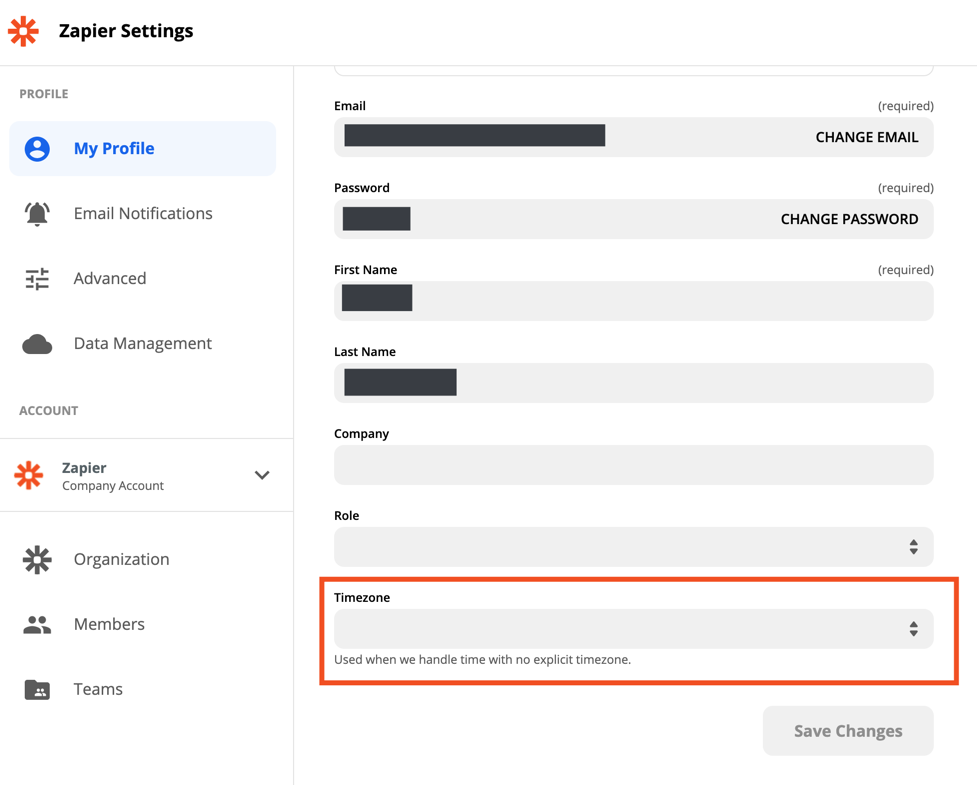Expand the Zapier Company Account chevron
The height and width of the screenshot is (785, 977).
[262, 475]
